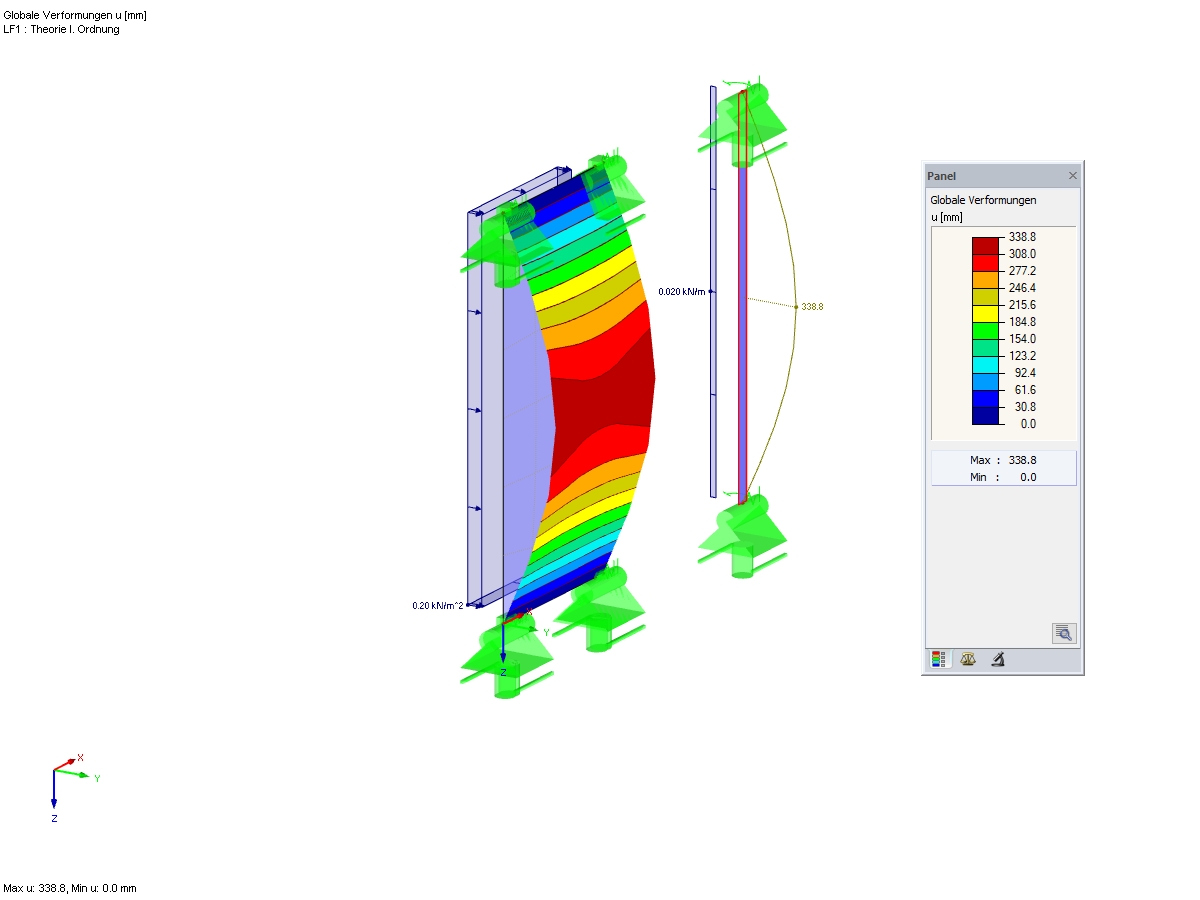Click the 'Max u: 338.8, Min u: 0.0 mm' text
This screenshot has width=1200, height=900.
(70, 888)
